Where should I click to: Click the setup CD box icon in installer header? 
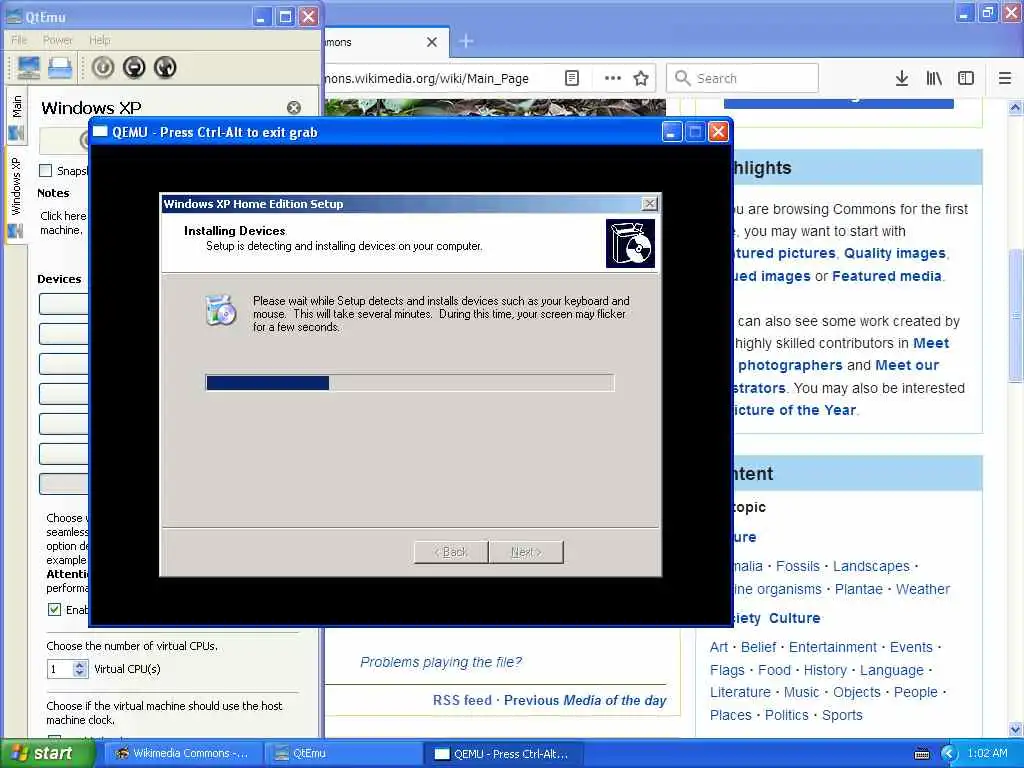tap(630, 243)
